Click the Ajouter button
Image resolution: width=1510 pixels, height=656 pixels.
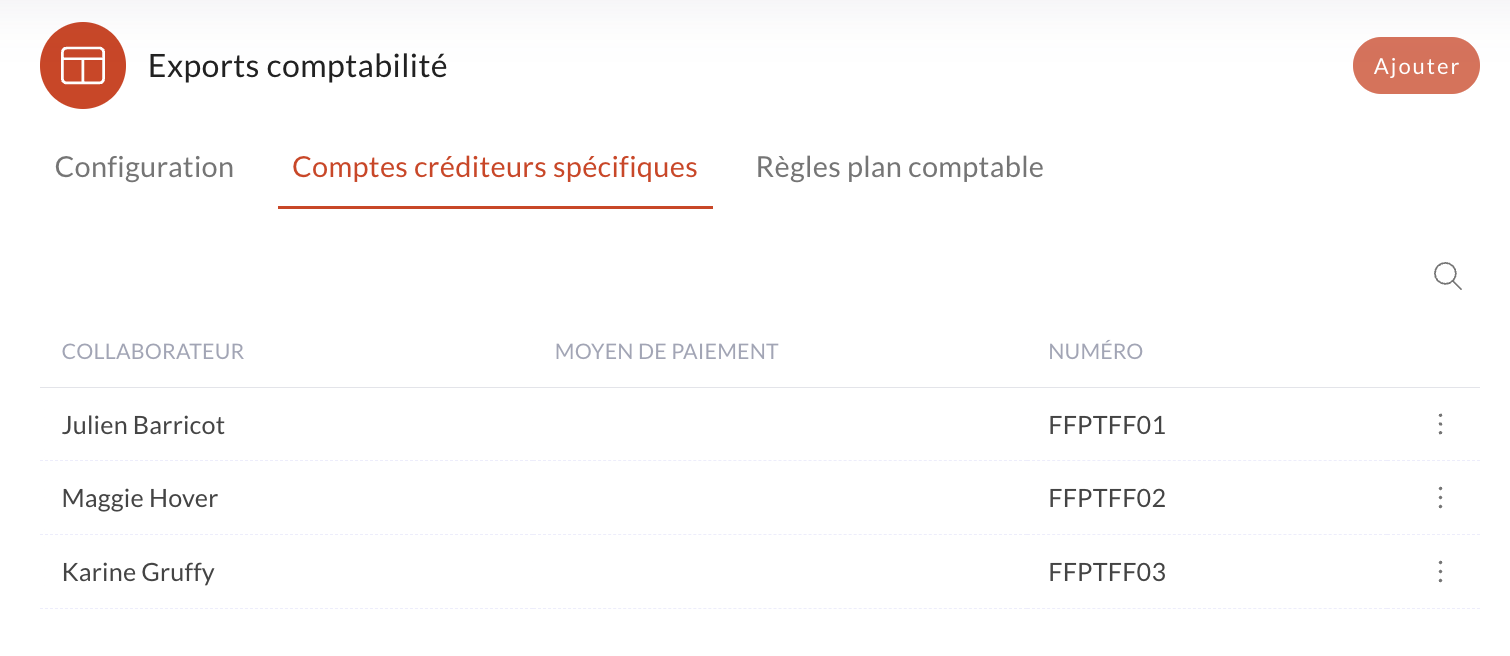coord(1416,66)
